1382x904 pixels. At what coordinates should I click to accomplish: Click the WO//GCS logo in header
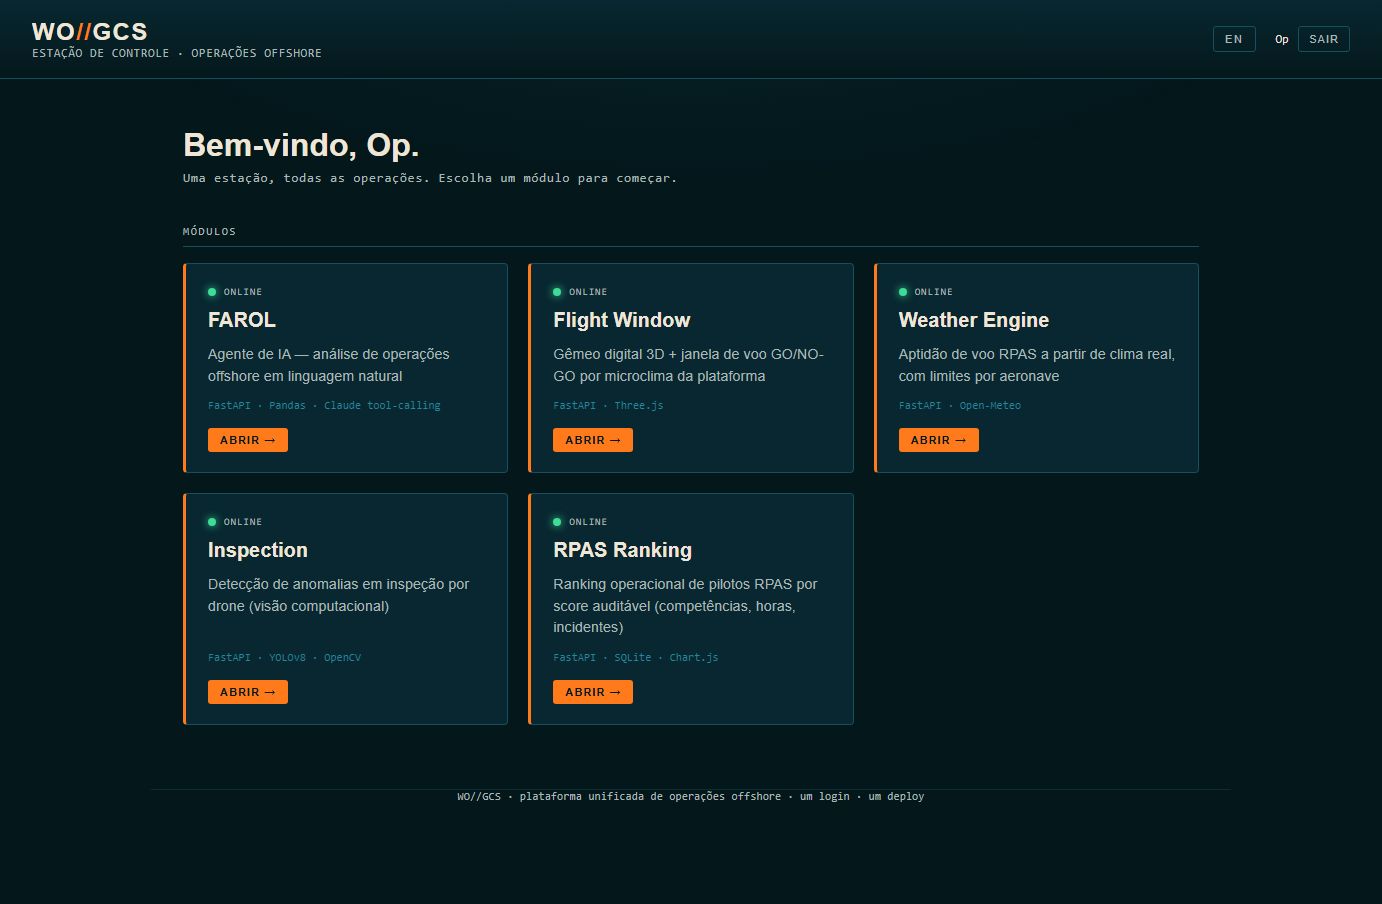point(90,32)
